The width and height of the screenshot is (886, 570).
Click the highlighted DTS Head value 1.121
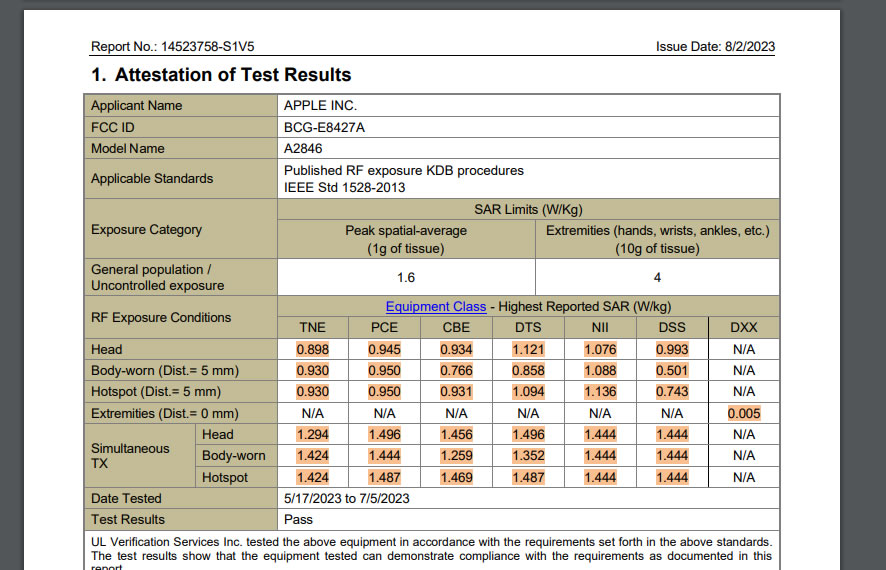[528, 350]
